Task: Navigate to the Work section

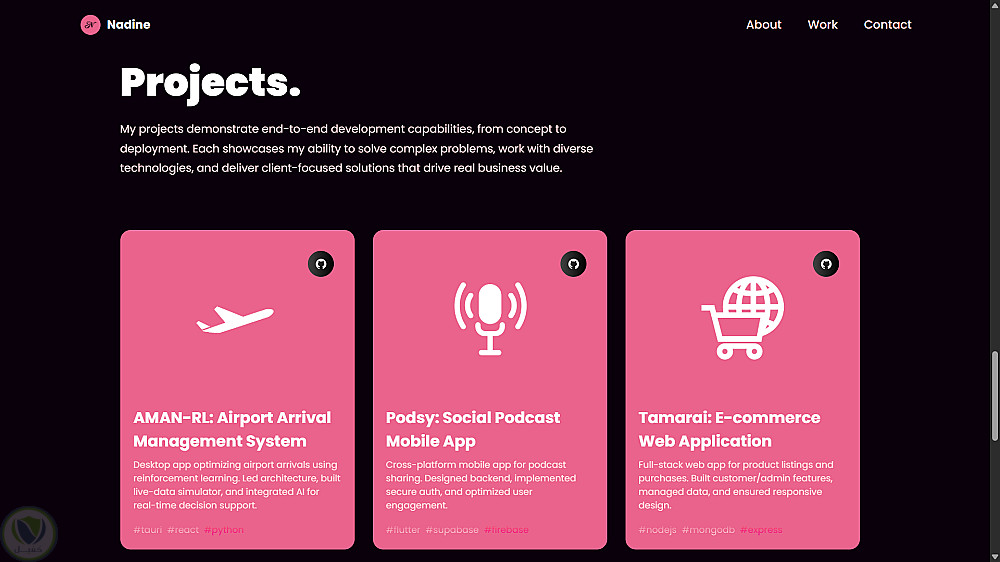Action: [823, 25]
